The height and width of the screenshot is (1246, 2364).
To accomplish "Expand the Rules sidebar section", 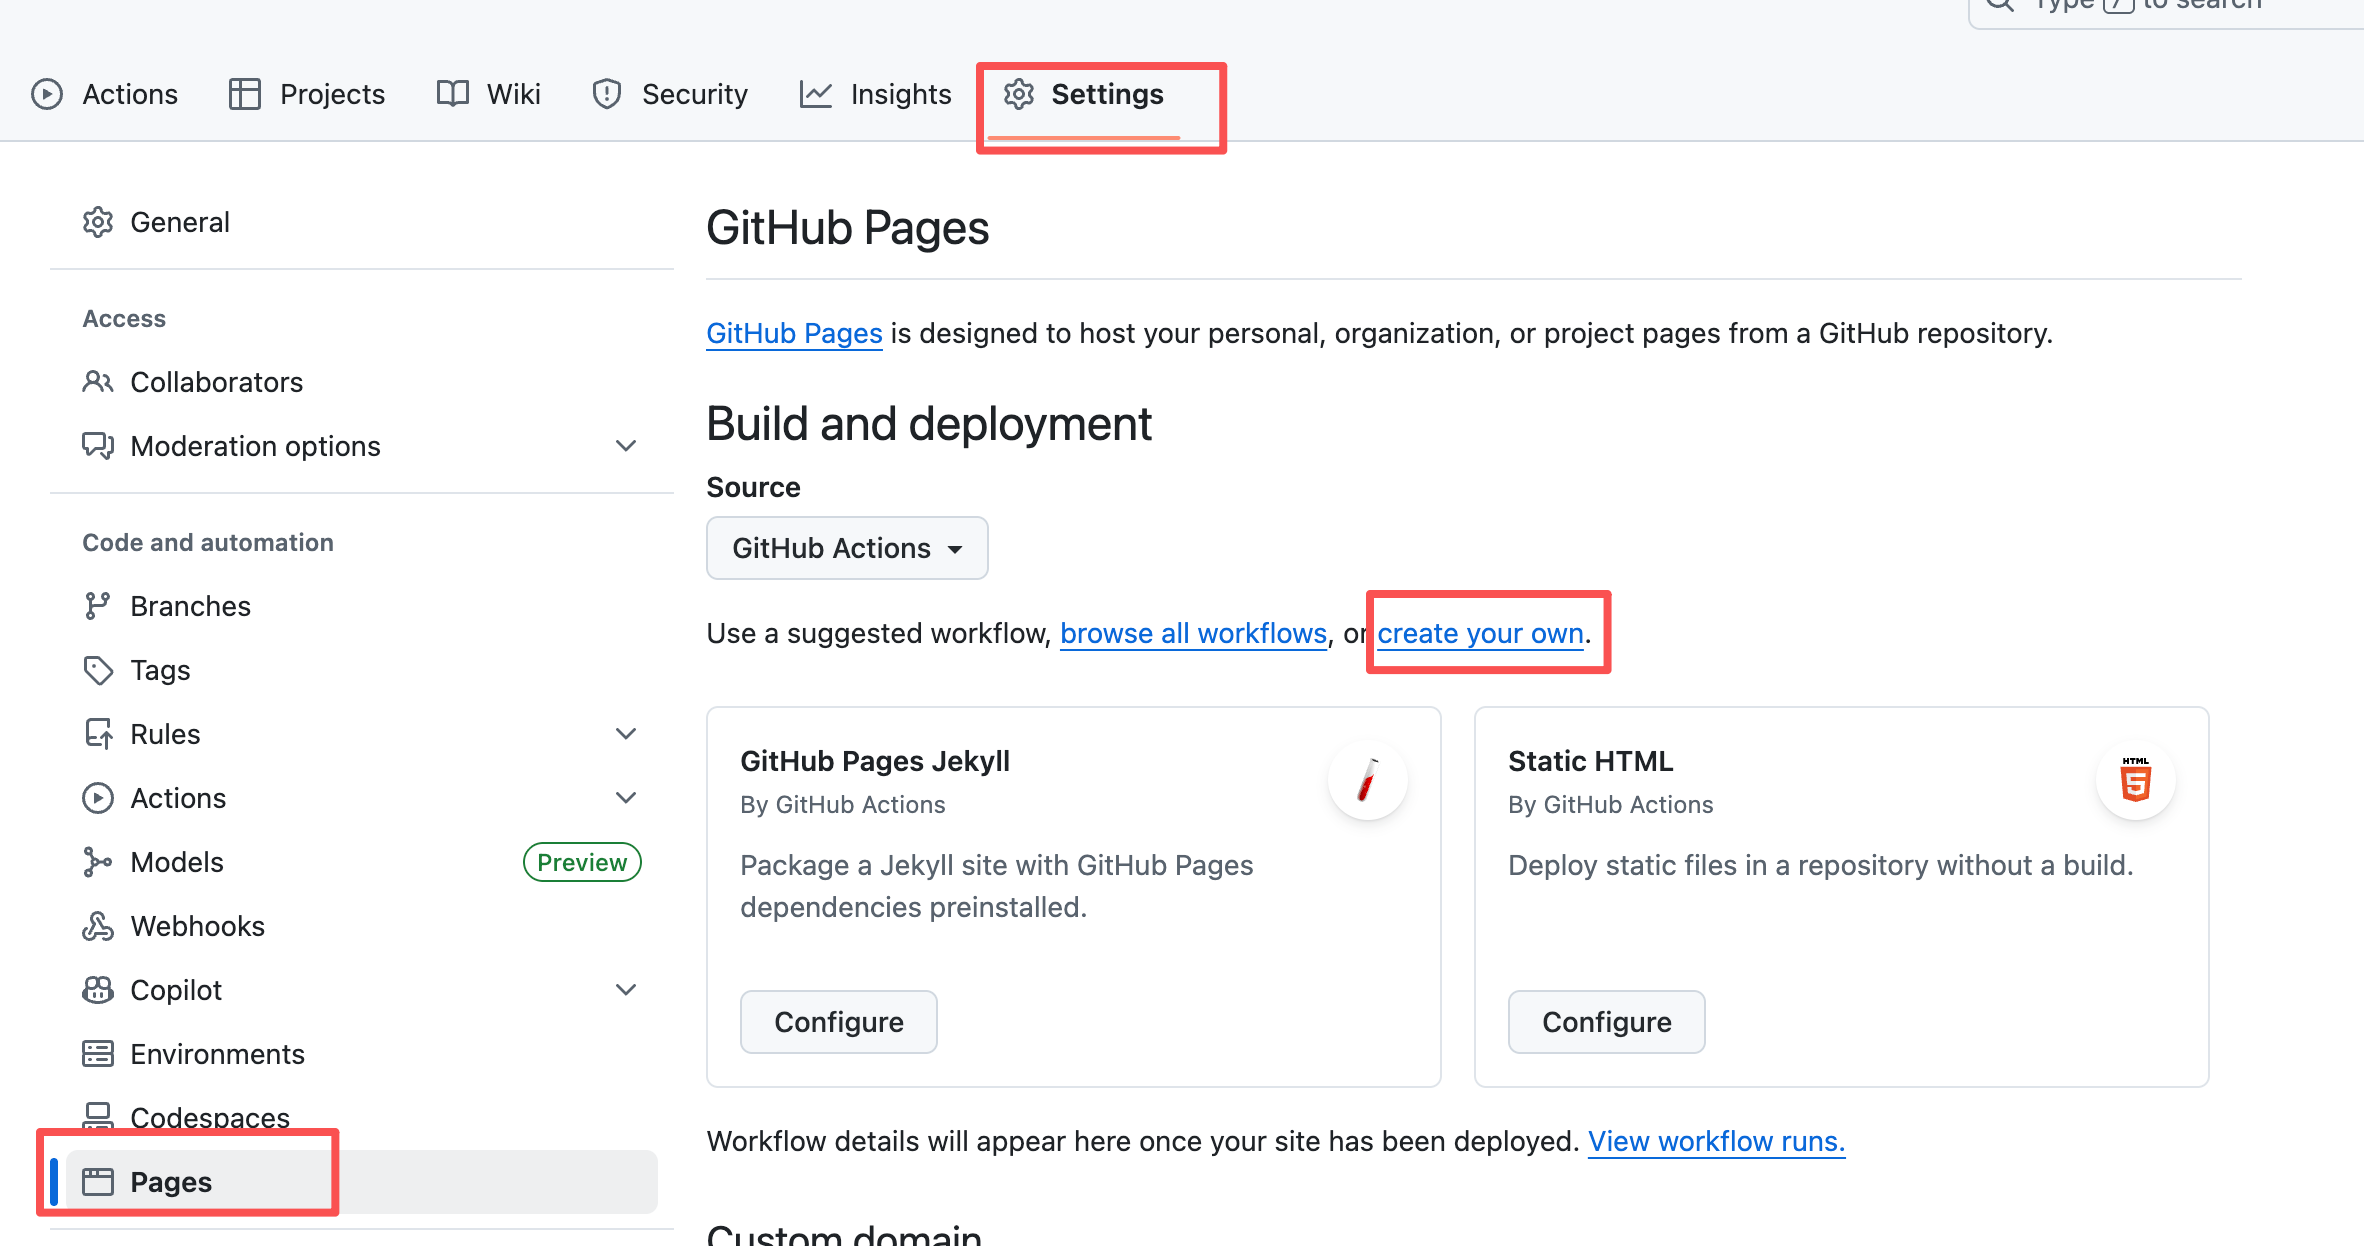I will tap(626, 734).
